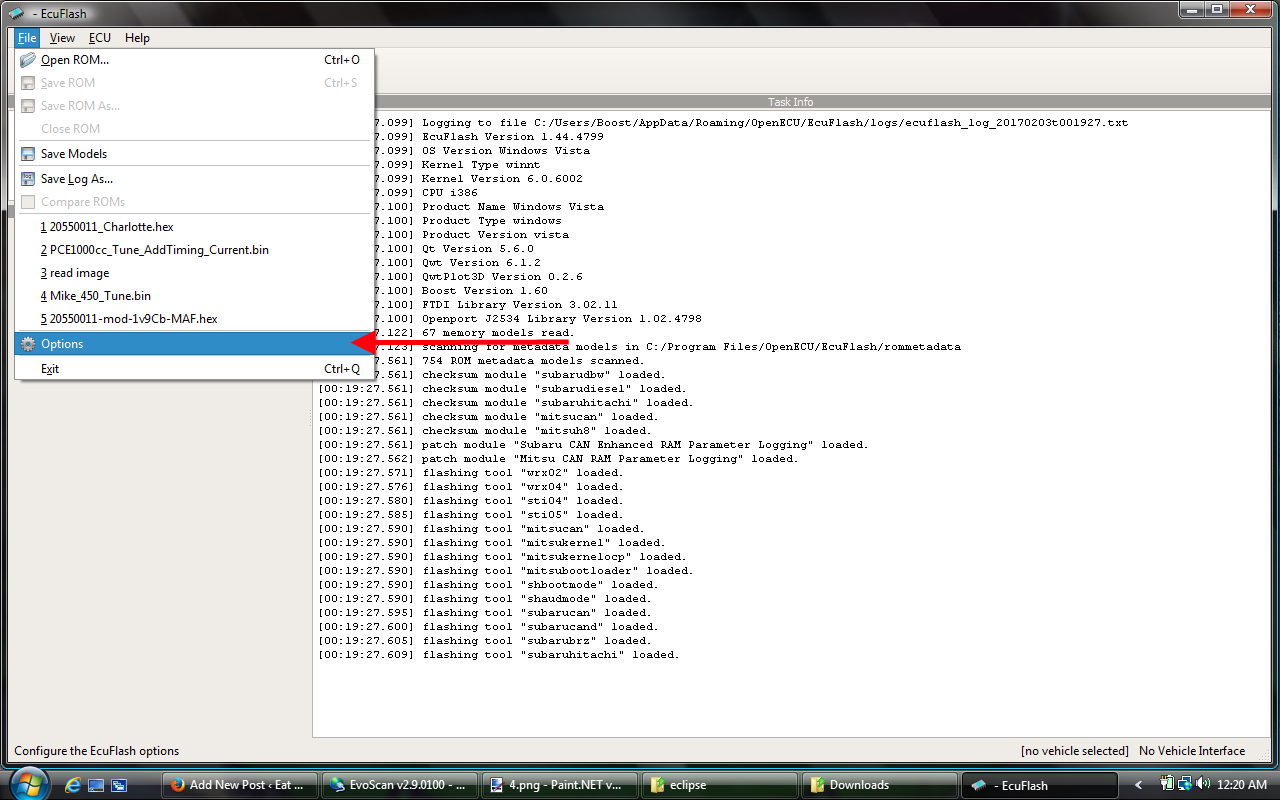
Task: Click the network tray icon
Action: pyautogui.click(x=1183, y=785)
